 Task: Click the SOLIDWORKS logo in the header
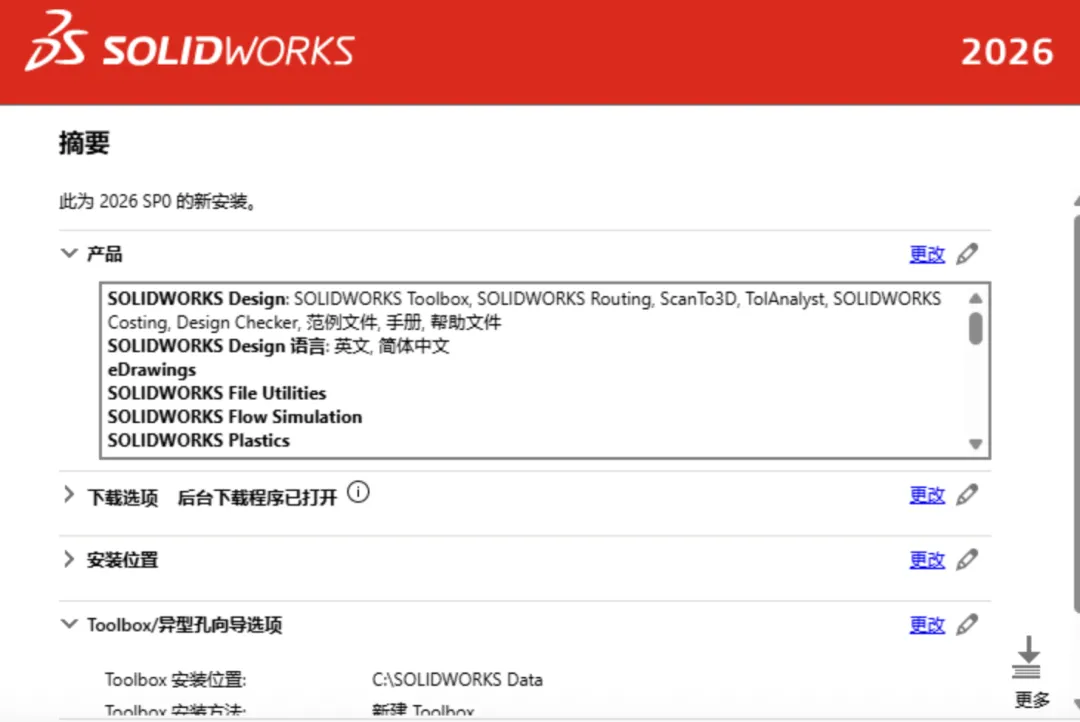(x=190, y=42)
